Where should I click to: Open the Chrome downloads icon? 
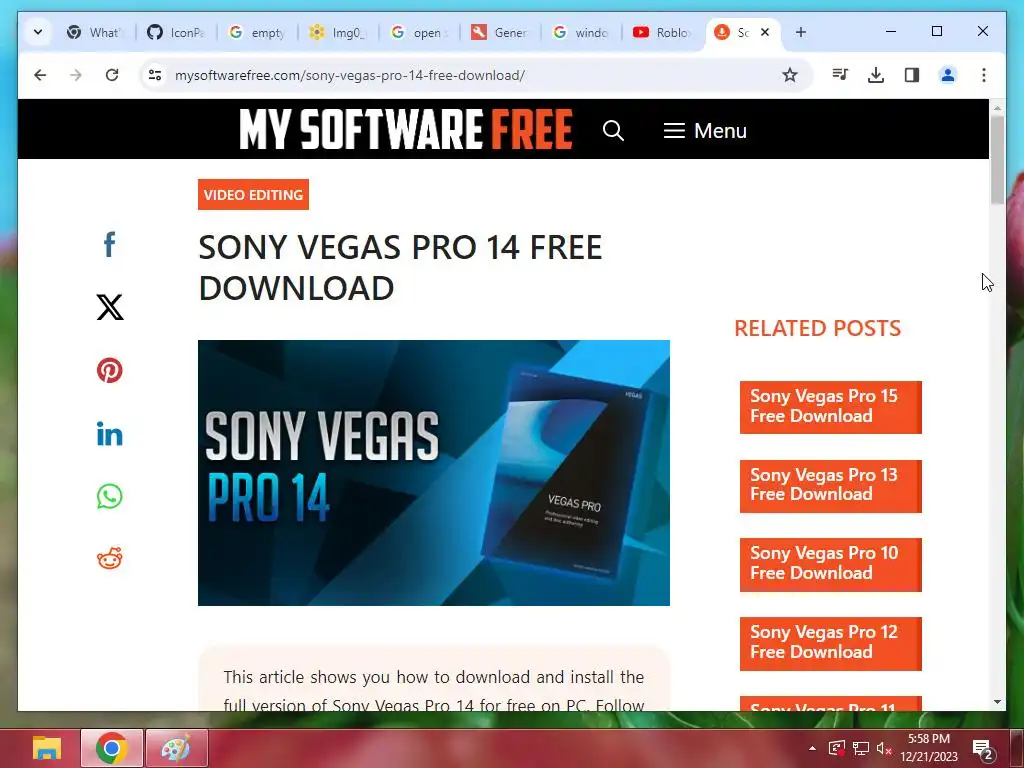[x=876, y=75]
